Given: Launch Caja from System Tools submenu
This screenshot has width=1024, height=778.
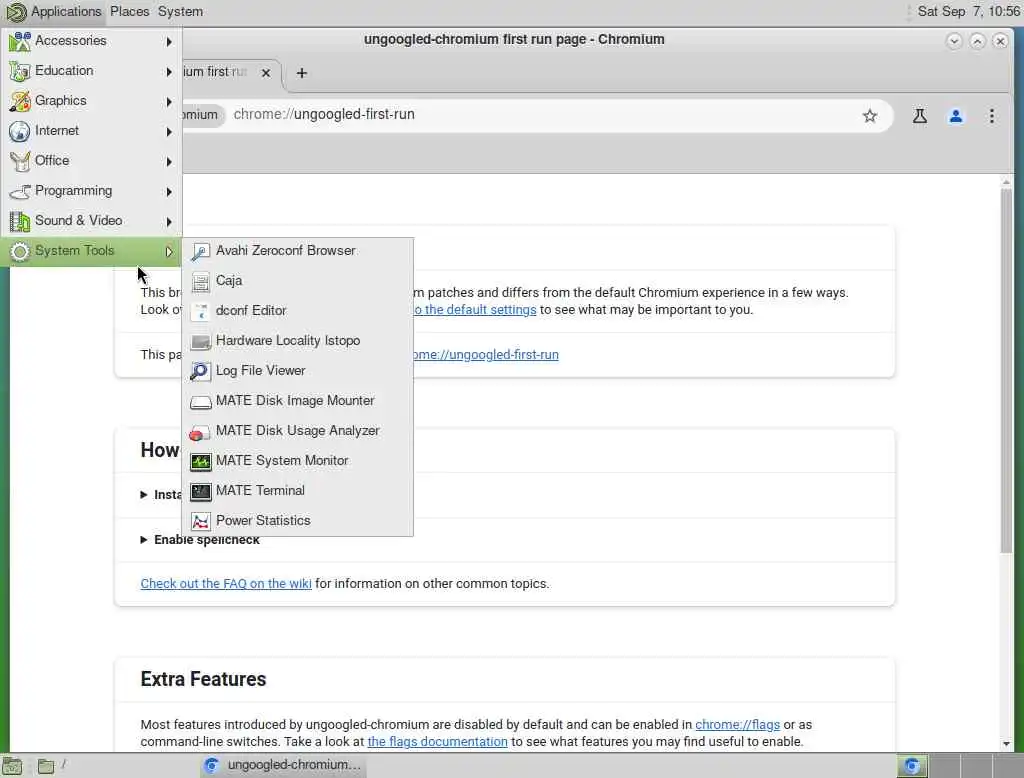Looking at the screenshot, I should pyautogui.click(x=297, y=281).
